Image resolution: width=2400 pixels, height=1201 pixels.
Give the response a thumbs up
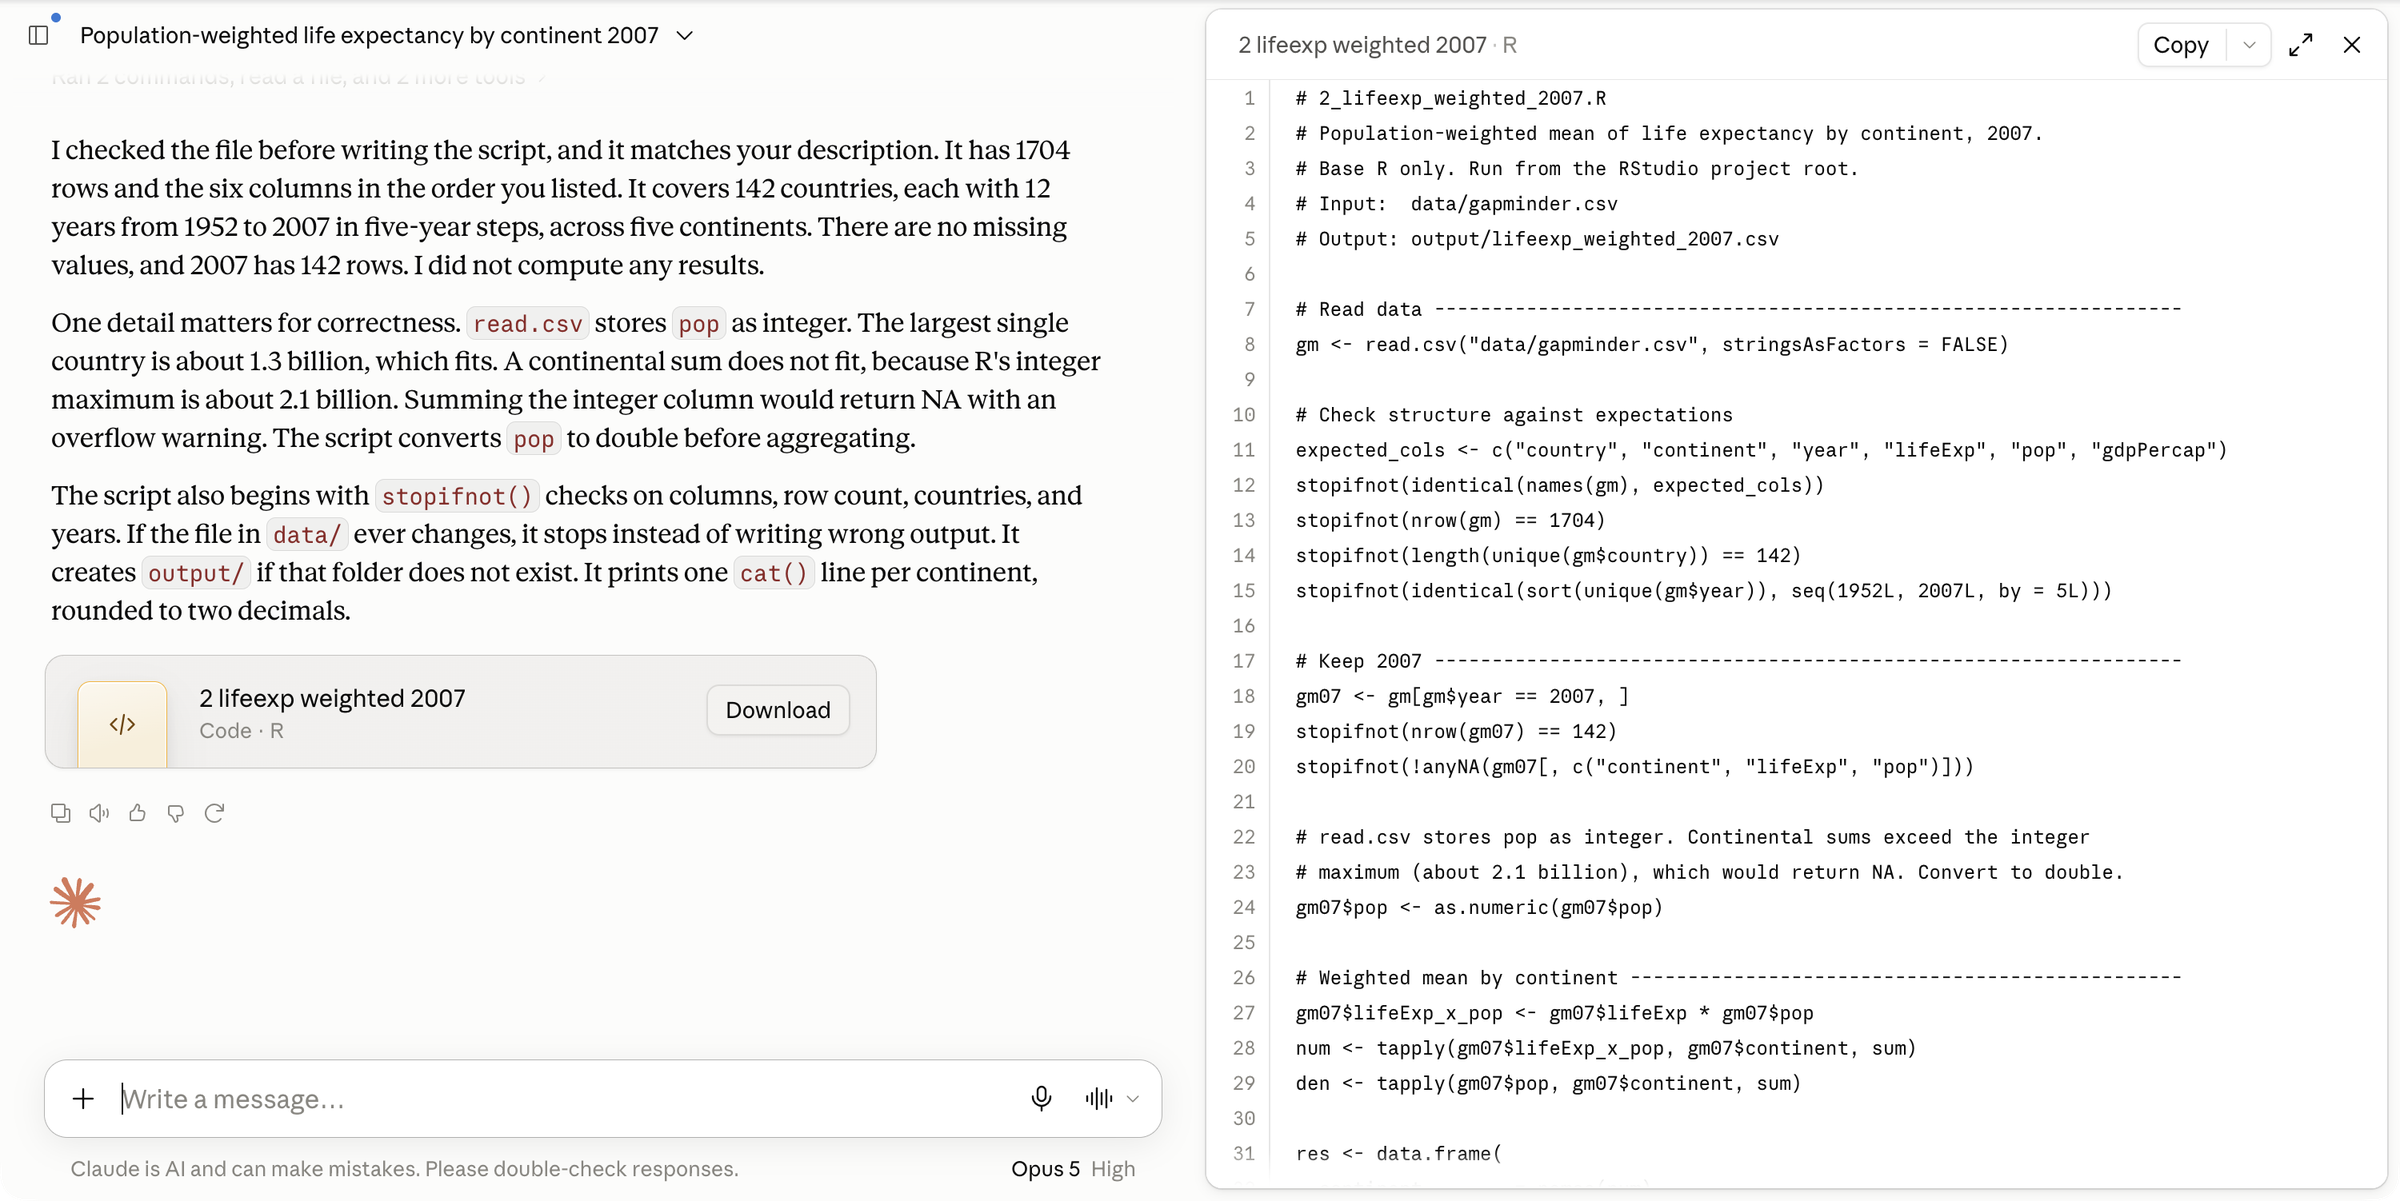[138, 813]
